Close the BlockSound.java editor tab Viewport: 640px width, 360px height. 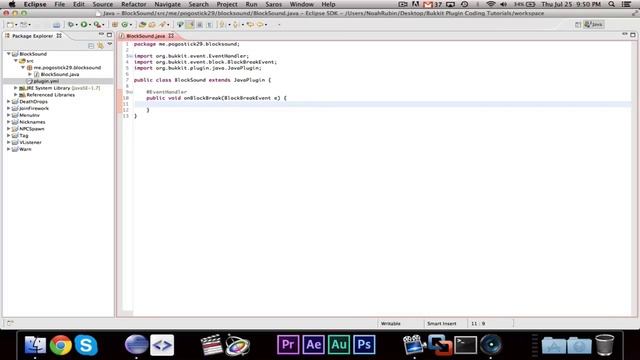coord(171,36)
